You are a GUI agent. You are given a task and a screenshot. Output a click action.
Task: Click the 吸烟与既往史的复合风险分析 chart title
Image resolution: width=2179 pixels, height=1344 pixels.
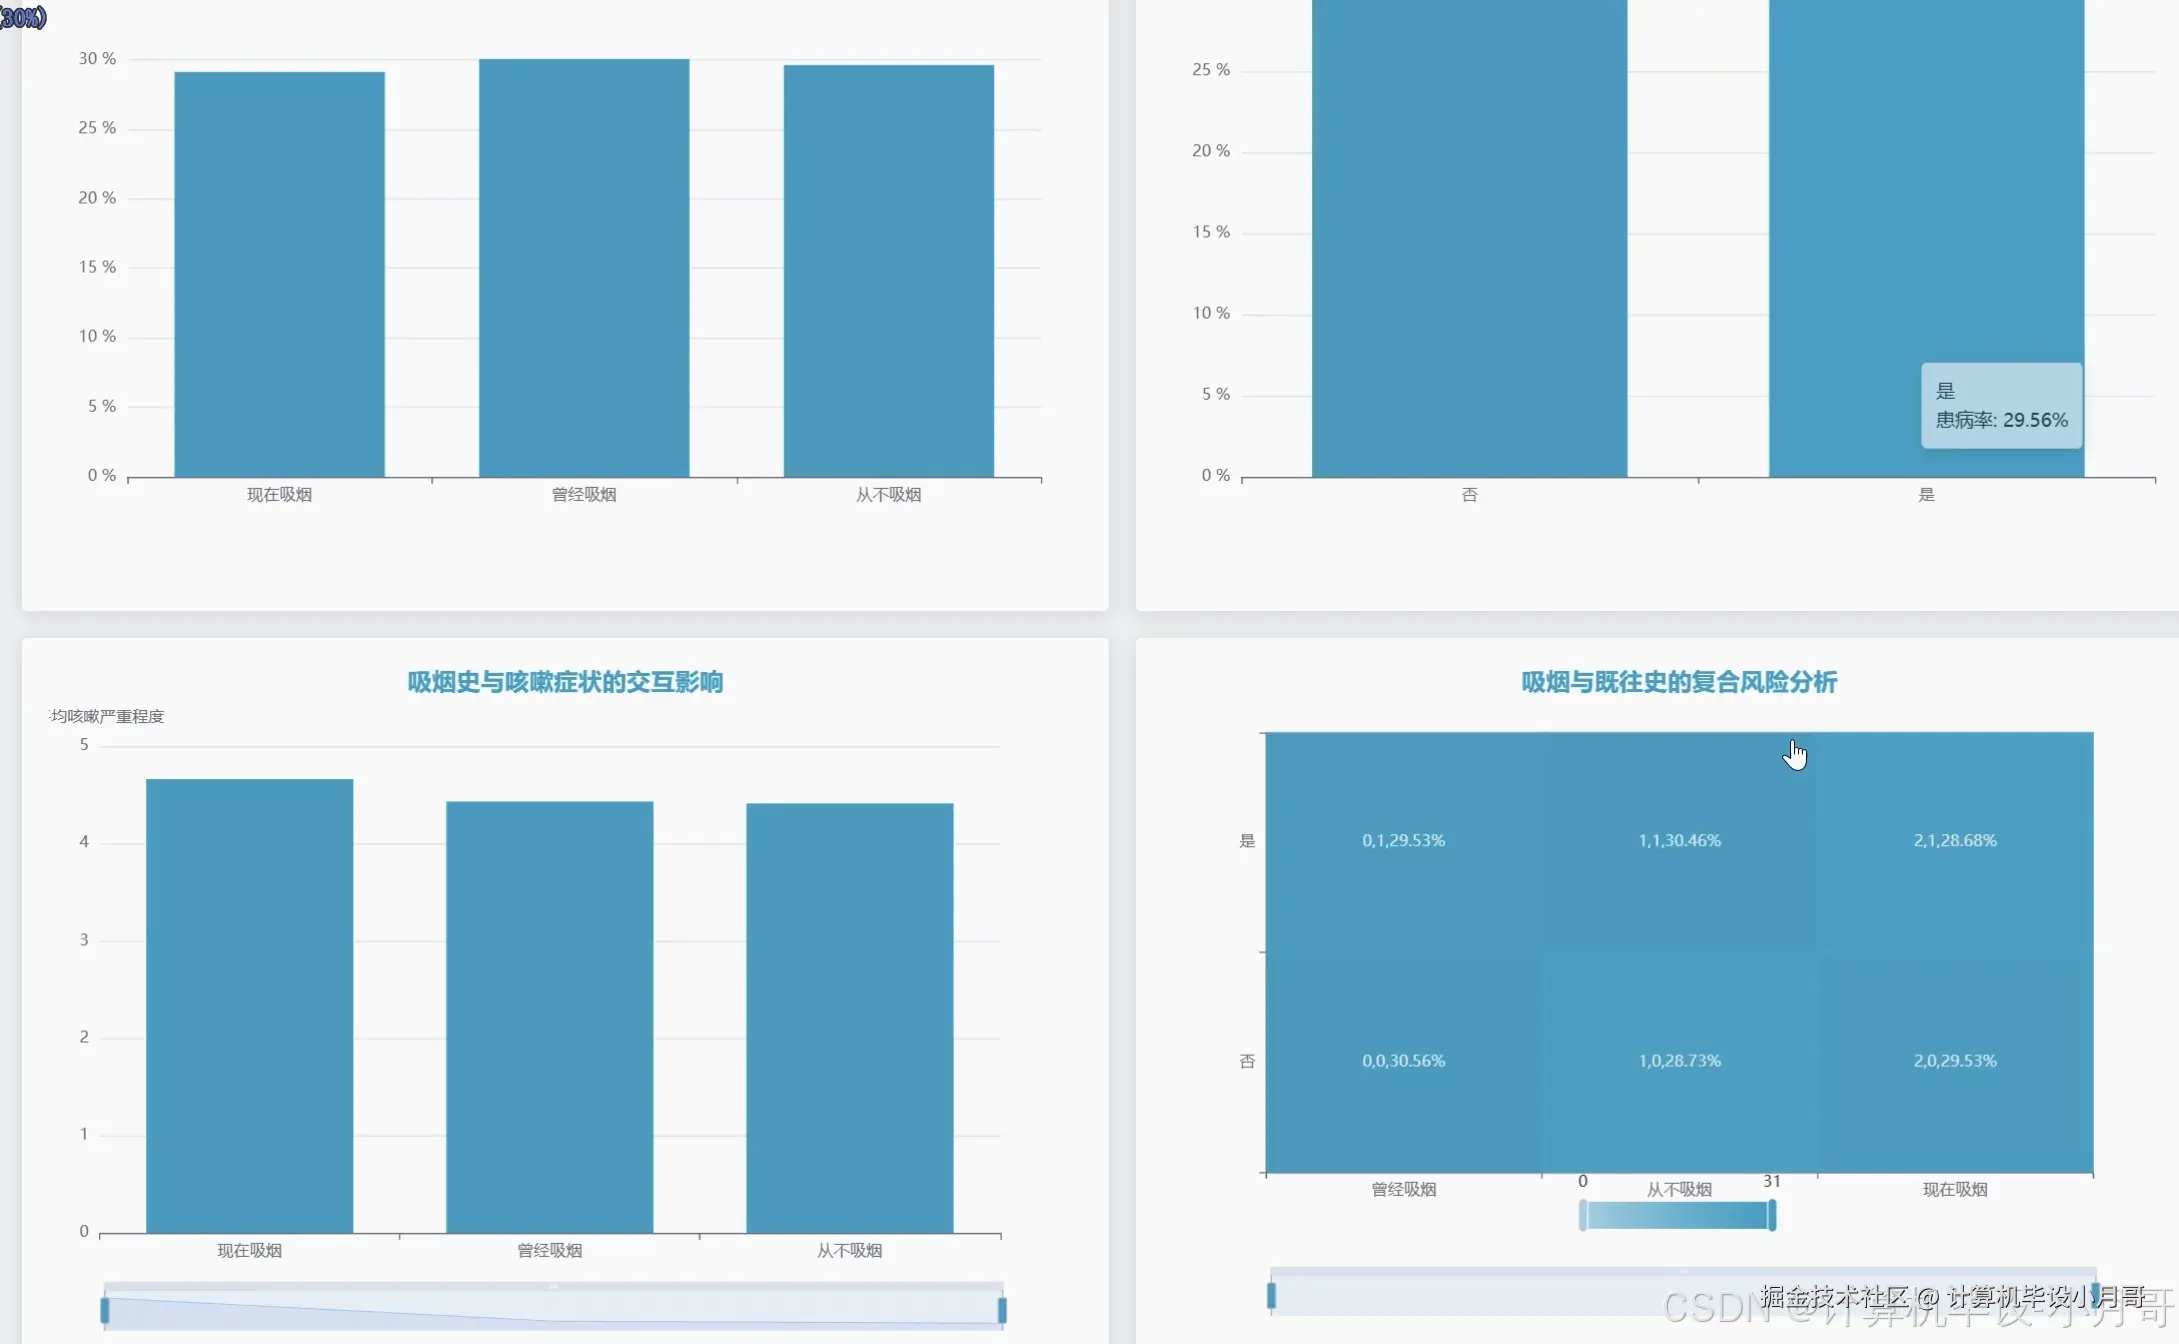[x=1679, y=682]
